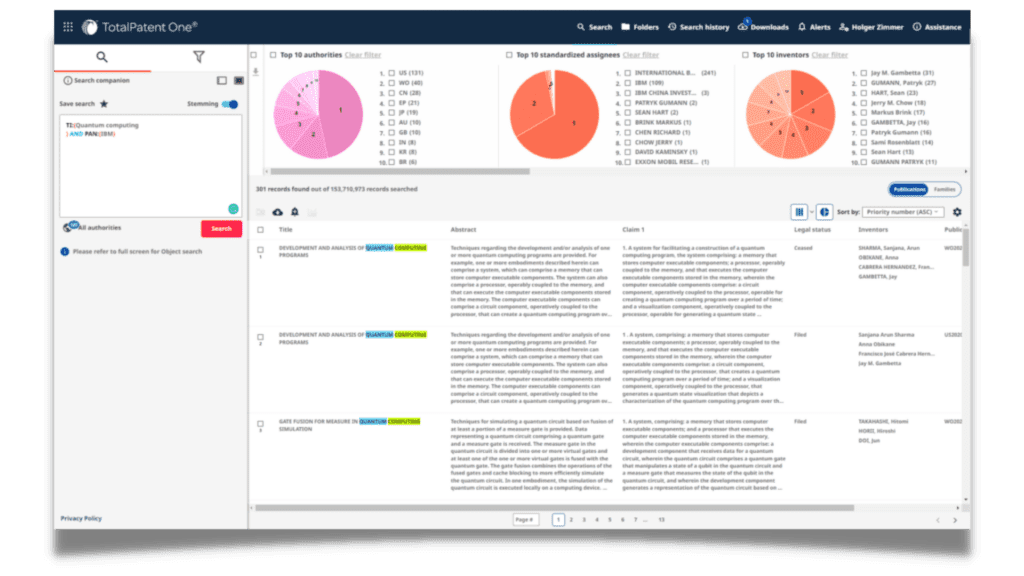Click the greyed bar chart analysis icon
The height and width of the screenshot is (576, 1024).
(x=312, y=212)
